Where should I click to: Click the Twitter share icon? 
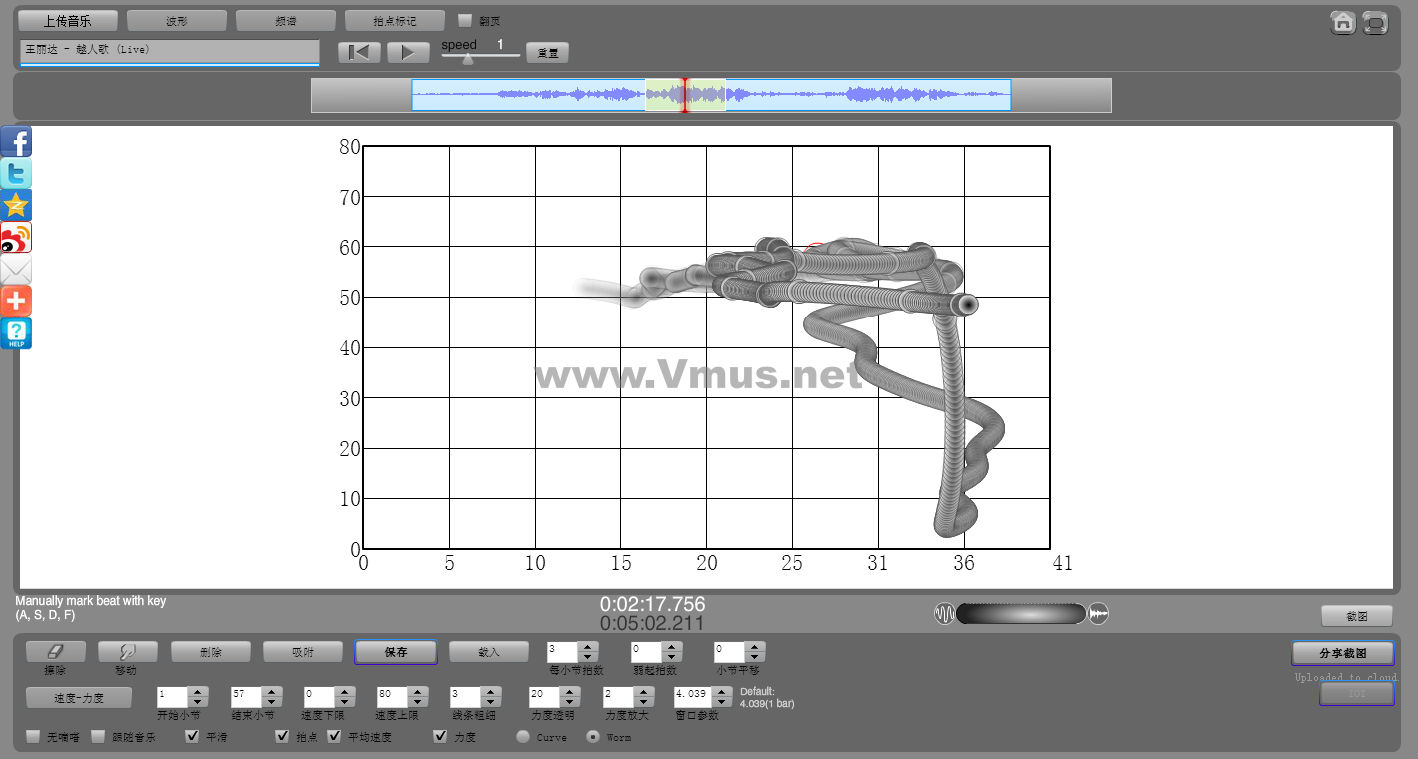16,174
